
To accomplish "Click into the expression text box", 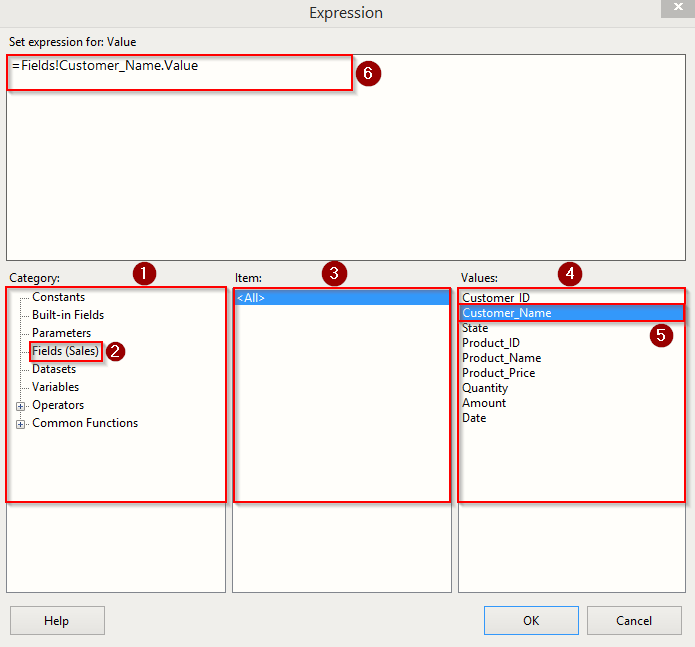I will point(346,157).
